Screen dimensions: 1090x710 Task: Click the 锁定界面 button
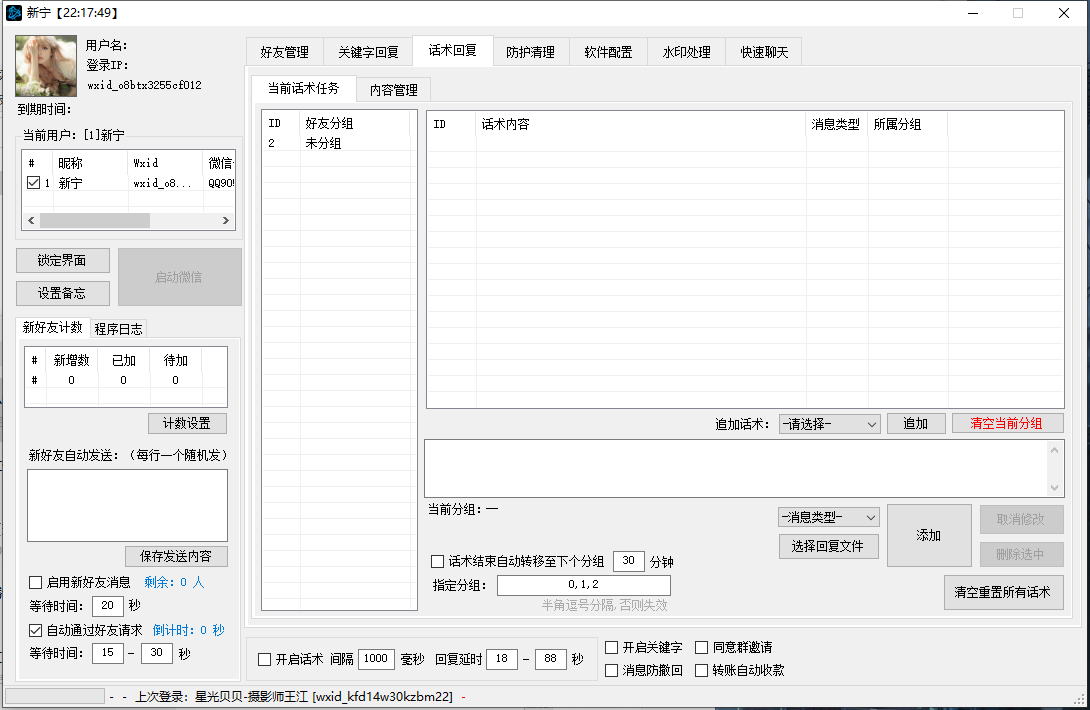pyautogui.click(x=63, y=260)
